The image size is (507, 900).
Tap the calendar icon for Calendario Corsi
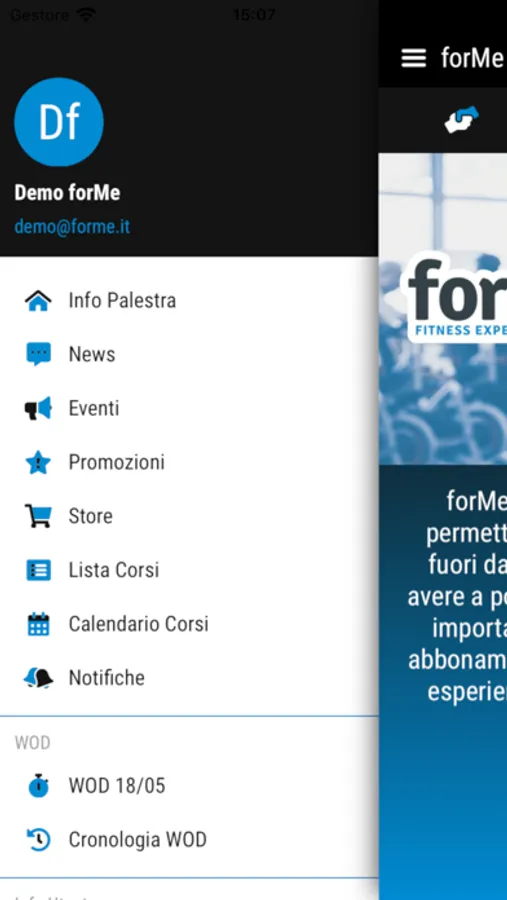pyautogui.click(x=38, y=624)
